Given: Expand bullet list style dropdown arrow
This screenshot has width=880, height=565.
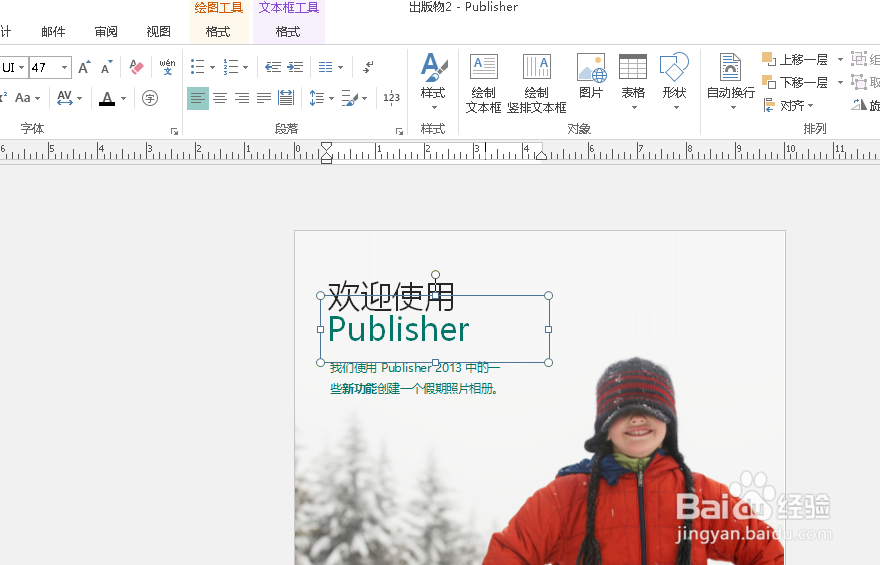Looking at the screenshot, I should click(x=212, y=68).
